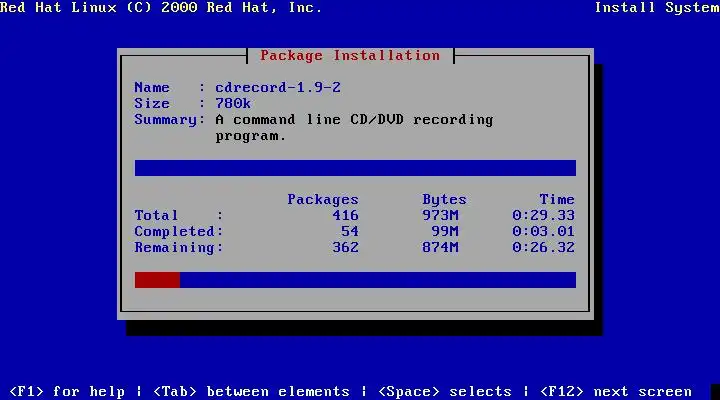Click the Time column header
Screen dimensions: 720x400
pyautogui.click(x=557, y=199)
